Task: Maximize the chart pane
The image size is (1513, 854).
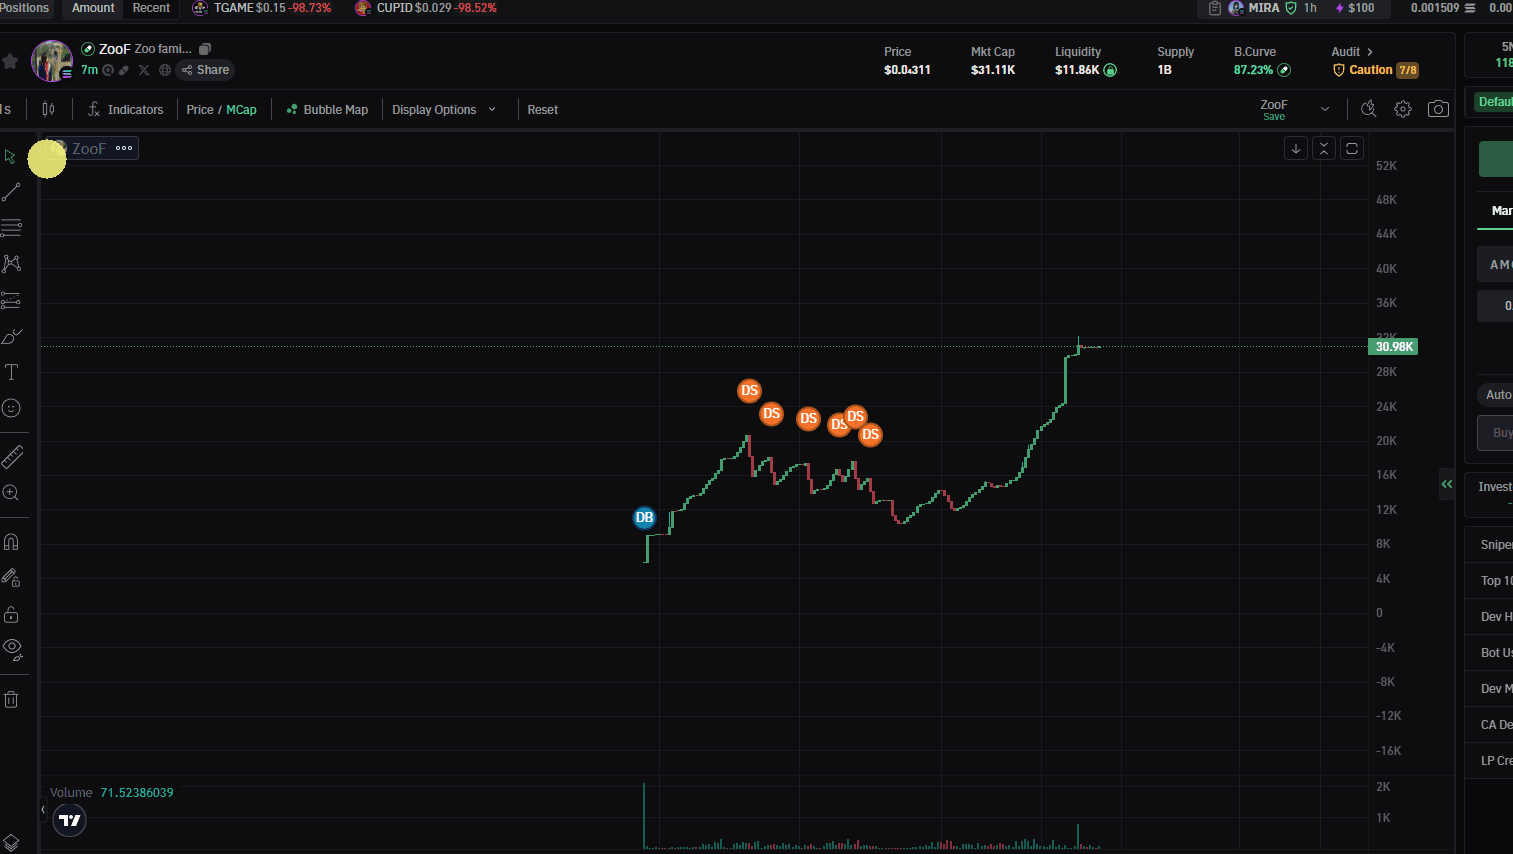Action: [x=1352, y=148]
